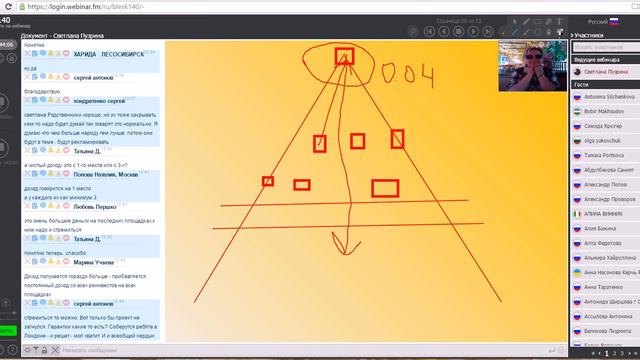This screenshot has width=640, height=360.
Task: Click warning triangle icon beside Марина Учаева
Action: pos(58,261)
